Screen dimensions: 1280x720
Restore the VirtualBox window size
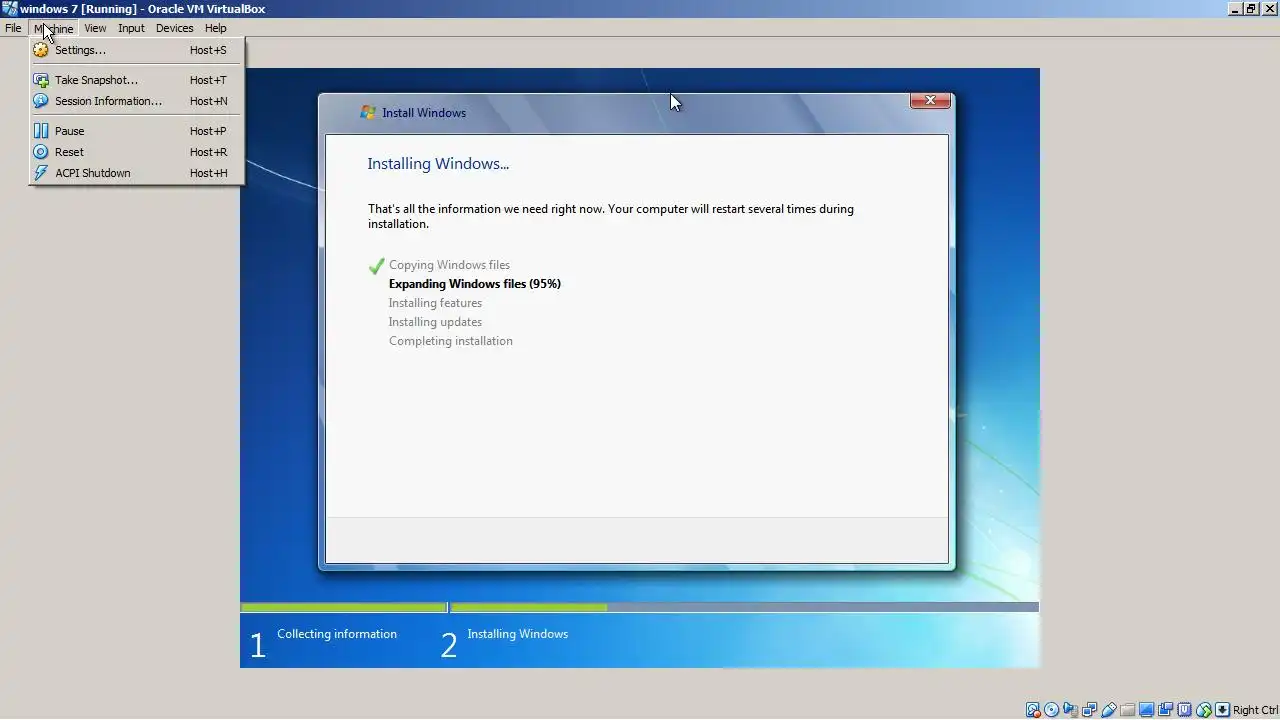(1251, 9)
